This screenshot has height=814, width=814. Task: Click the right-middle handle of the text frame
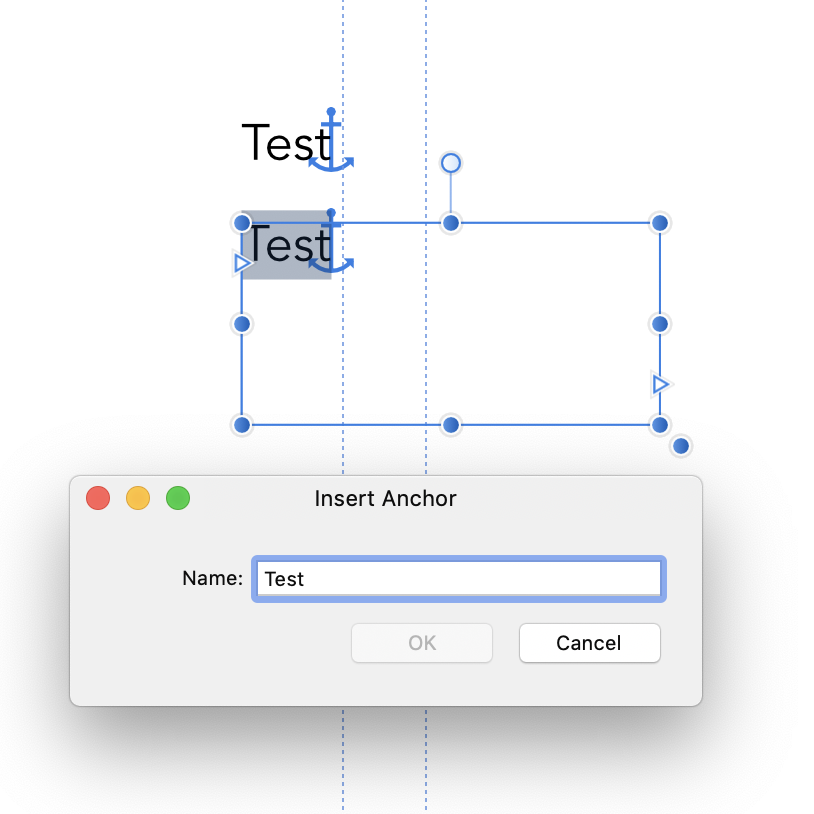coord(660,324)
